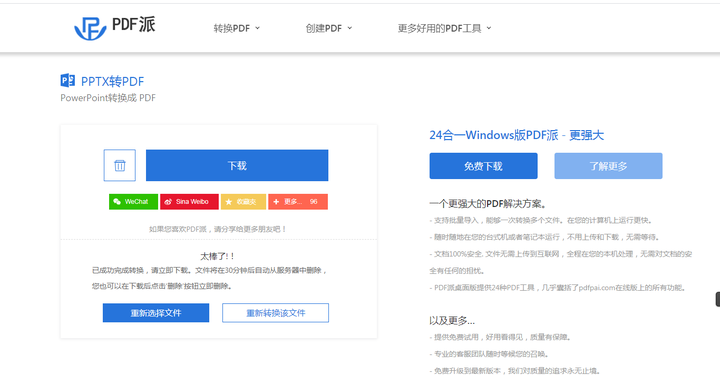Screen dimensions: 720x375
Task: Click the PowerPoint icon beside PPTX转PDF
Action: [68, 81]
